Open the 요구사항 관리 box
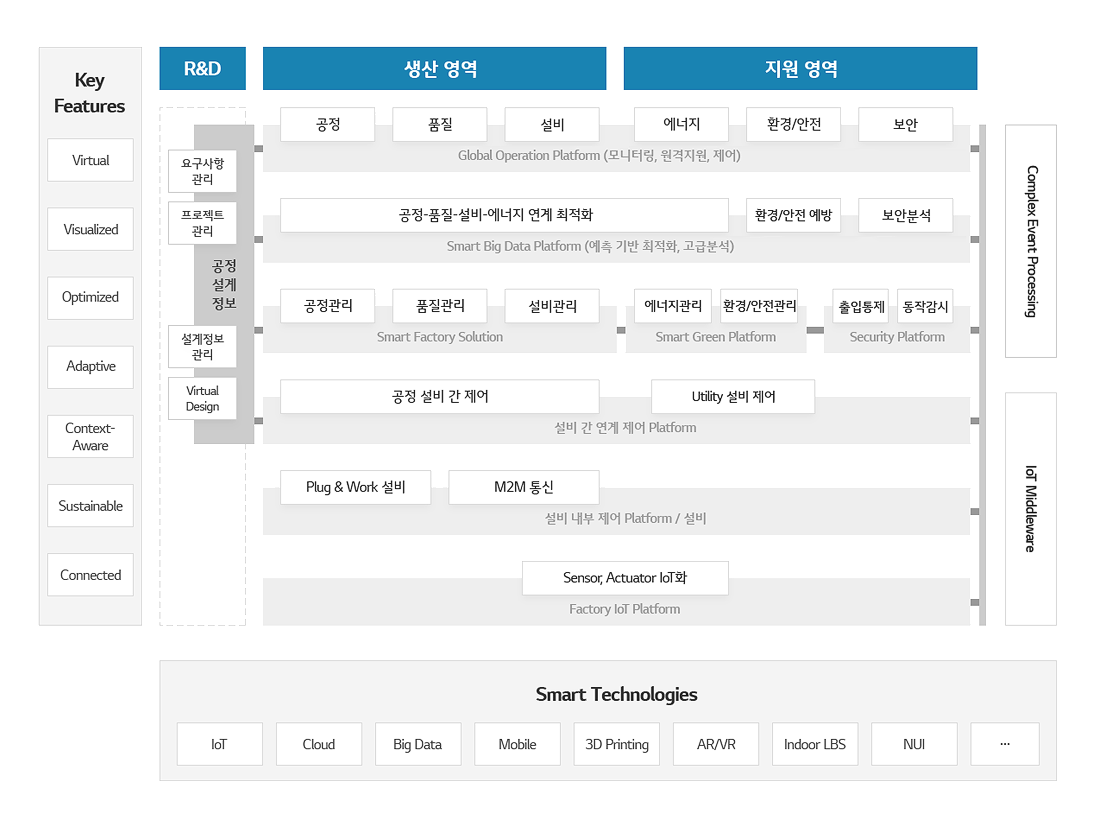 202,171
